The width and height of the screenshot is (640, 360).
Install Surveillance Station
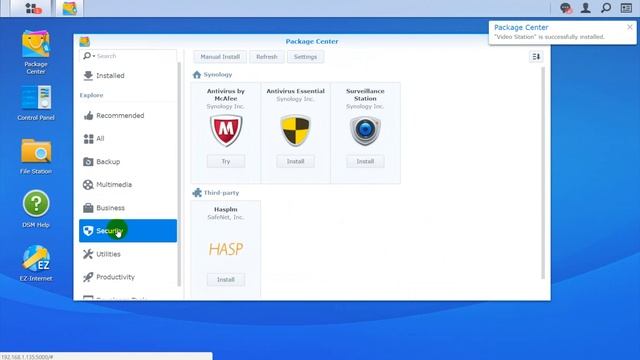coord(365,161)
